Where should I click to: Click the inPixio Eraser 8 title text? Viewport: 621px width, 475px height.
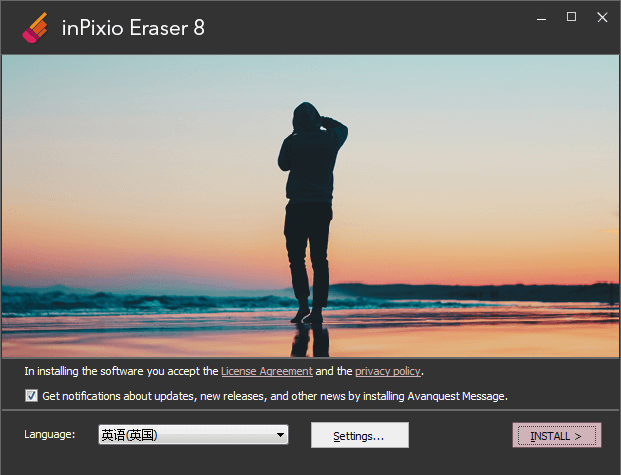point(133,28)
